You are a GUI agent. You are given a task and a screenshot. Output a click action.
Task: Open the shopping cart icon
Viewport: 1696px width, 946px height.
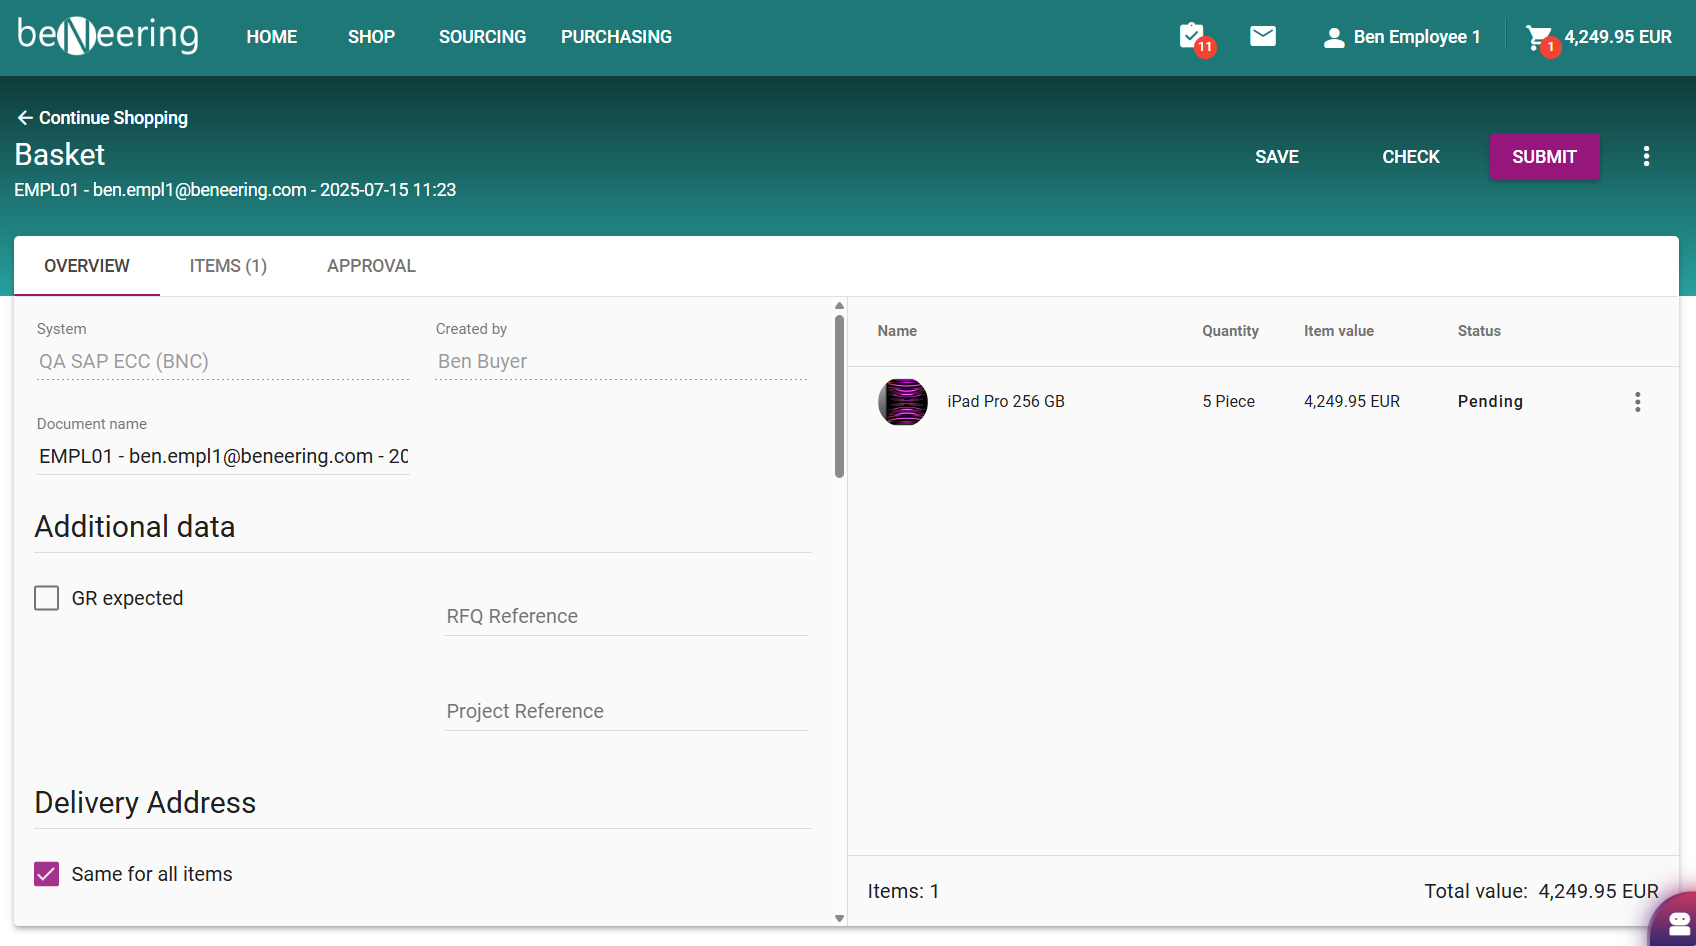(x=1538, y=38)
